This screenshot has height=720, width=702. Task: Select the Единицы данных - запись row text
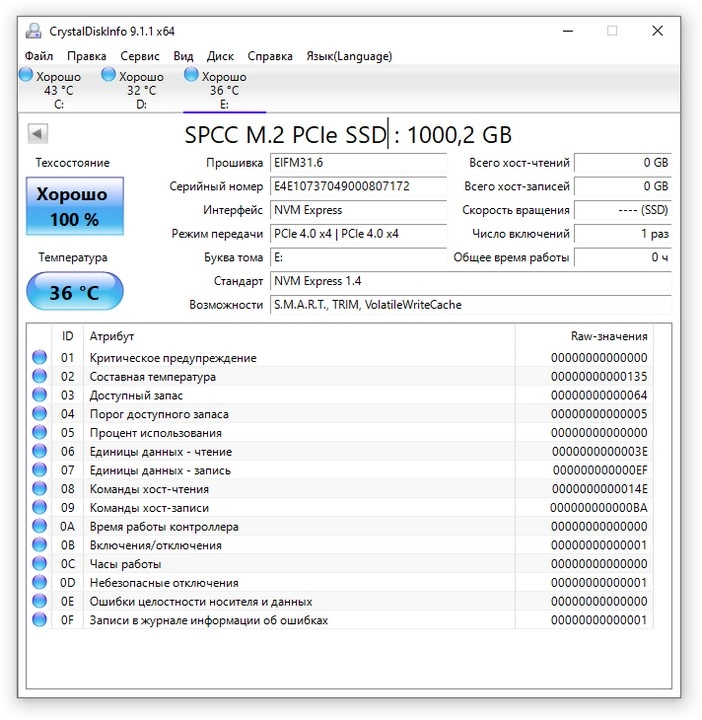(160, 470)
